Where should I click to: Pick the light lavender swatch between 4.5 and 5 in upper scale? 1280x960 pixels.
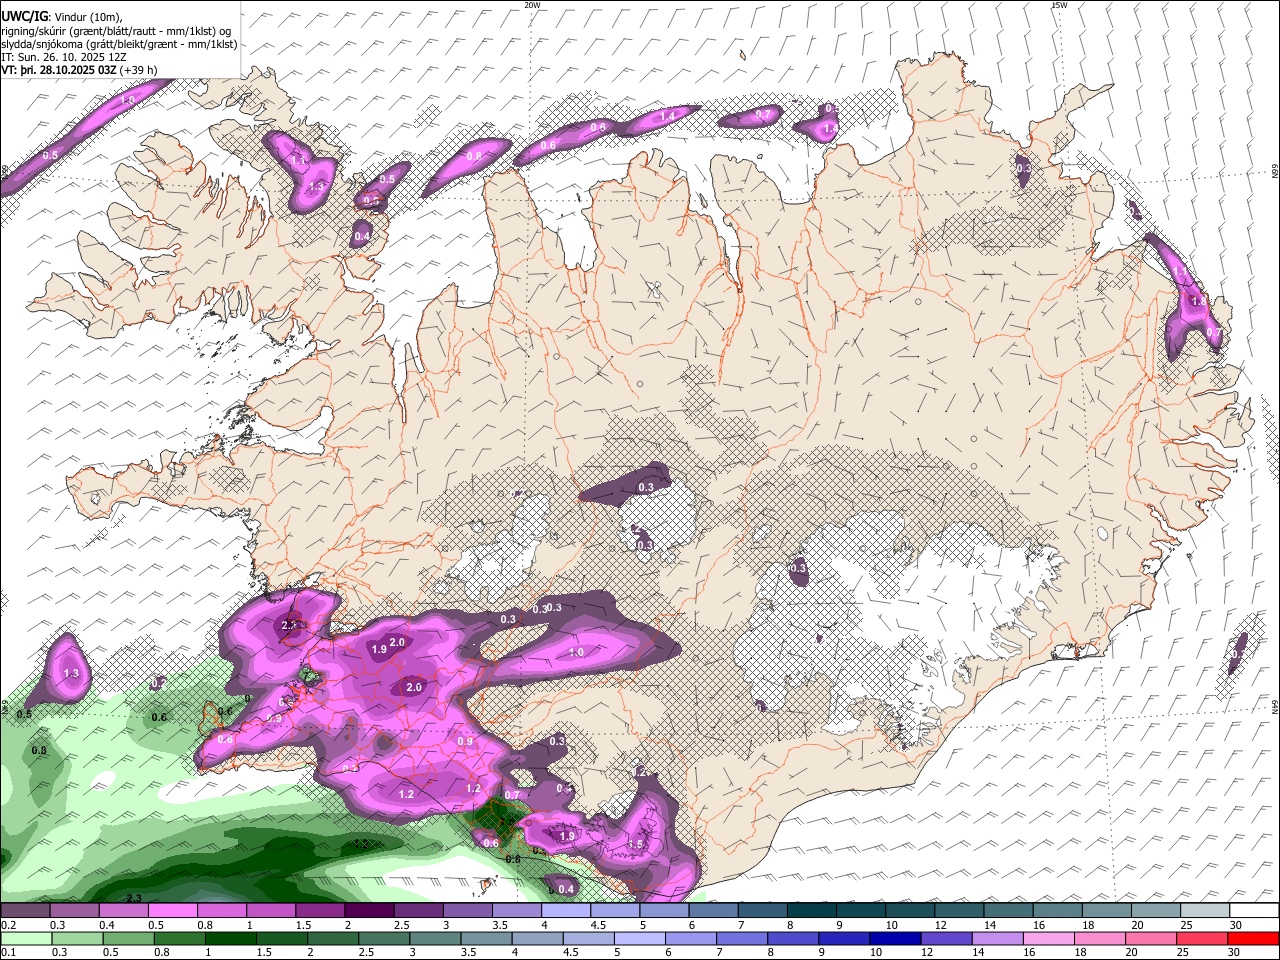pyautogui.click(x=615, y=911)
